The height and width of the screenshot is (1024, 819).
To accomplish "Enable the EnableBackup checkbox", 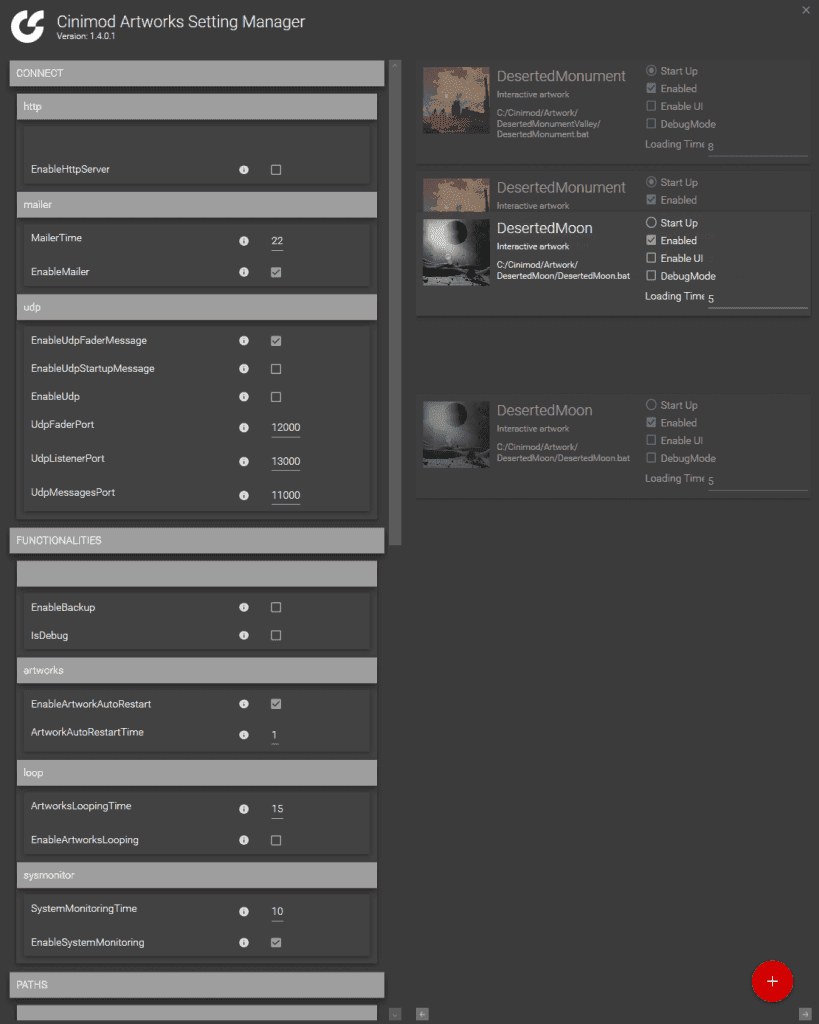I will [x=276, y=607].
